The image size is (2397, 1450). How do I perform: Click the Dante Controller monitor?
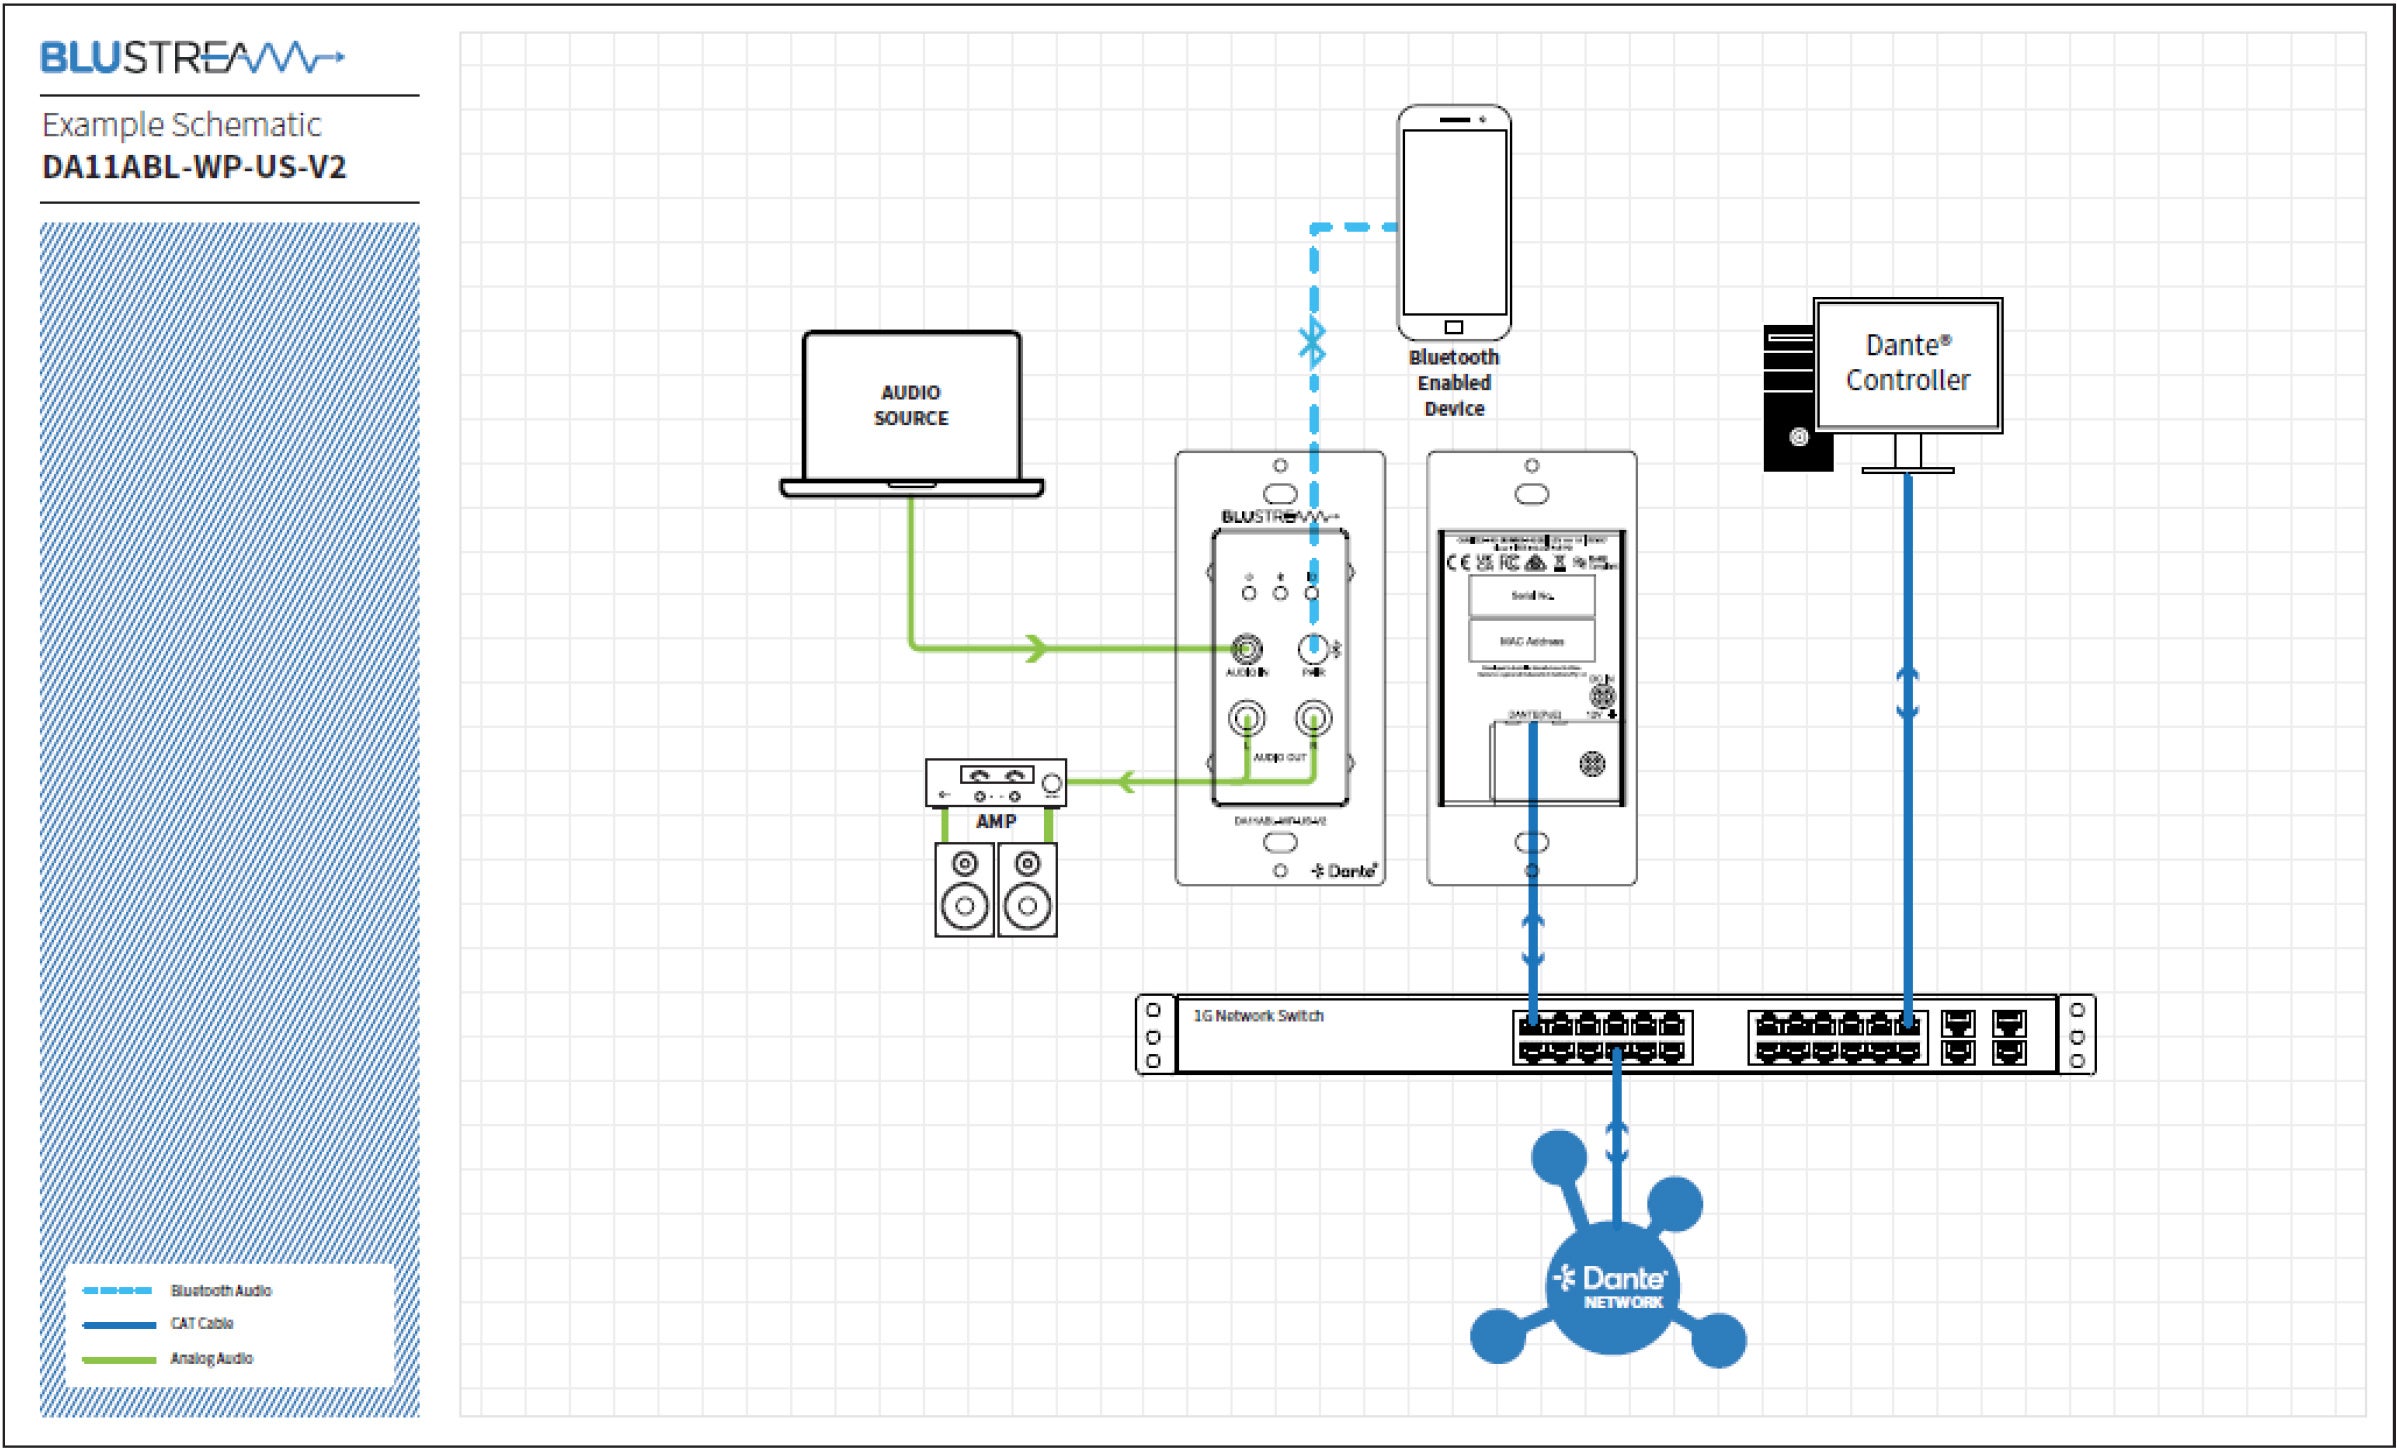(x=1907, y=365)
